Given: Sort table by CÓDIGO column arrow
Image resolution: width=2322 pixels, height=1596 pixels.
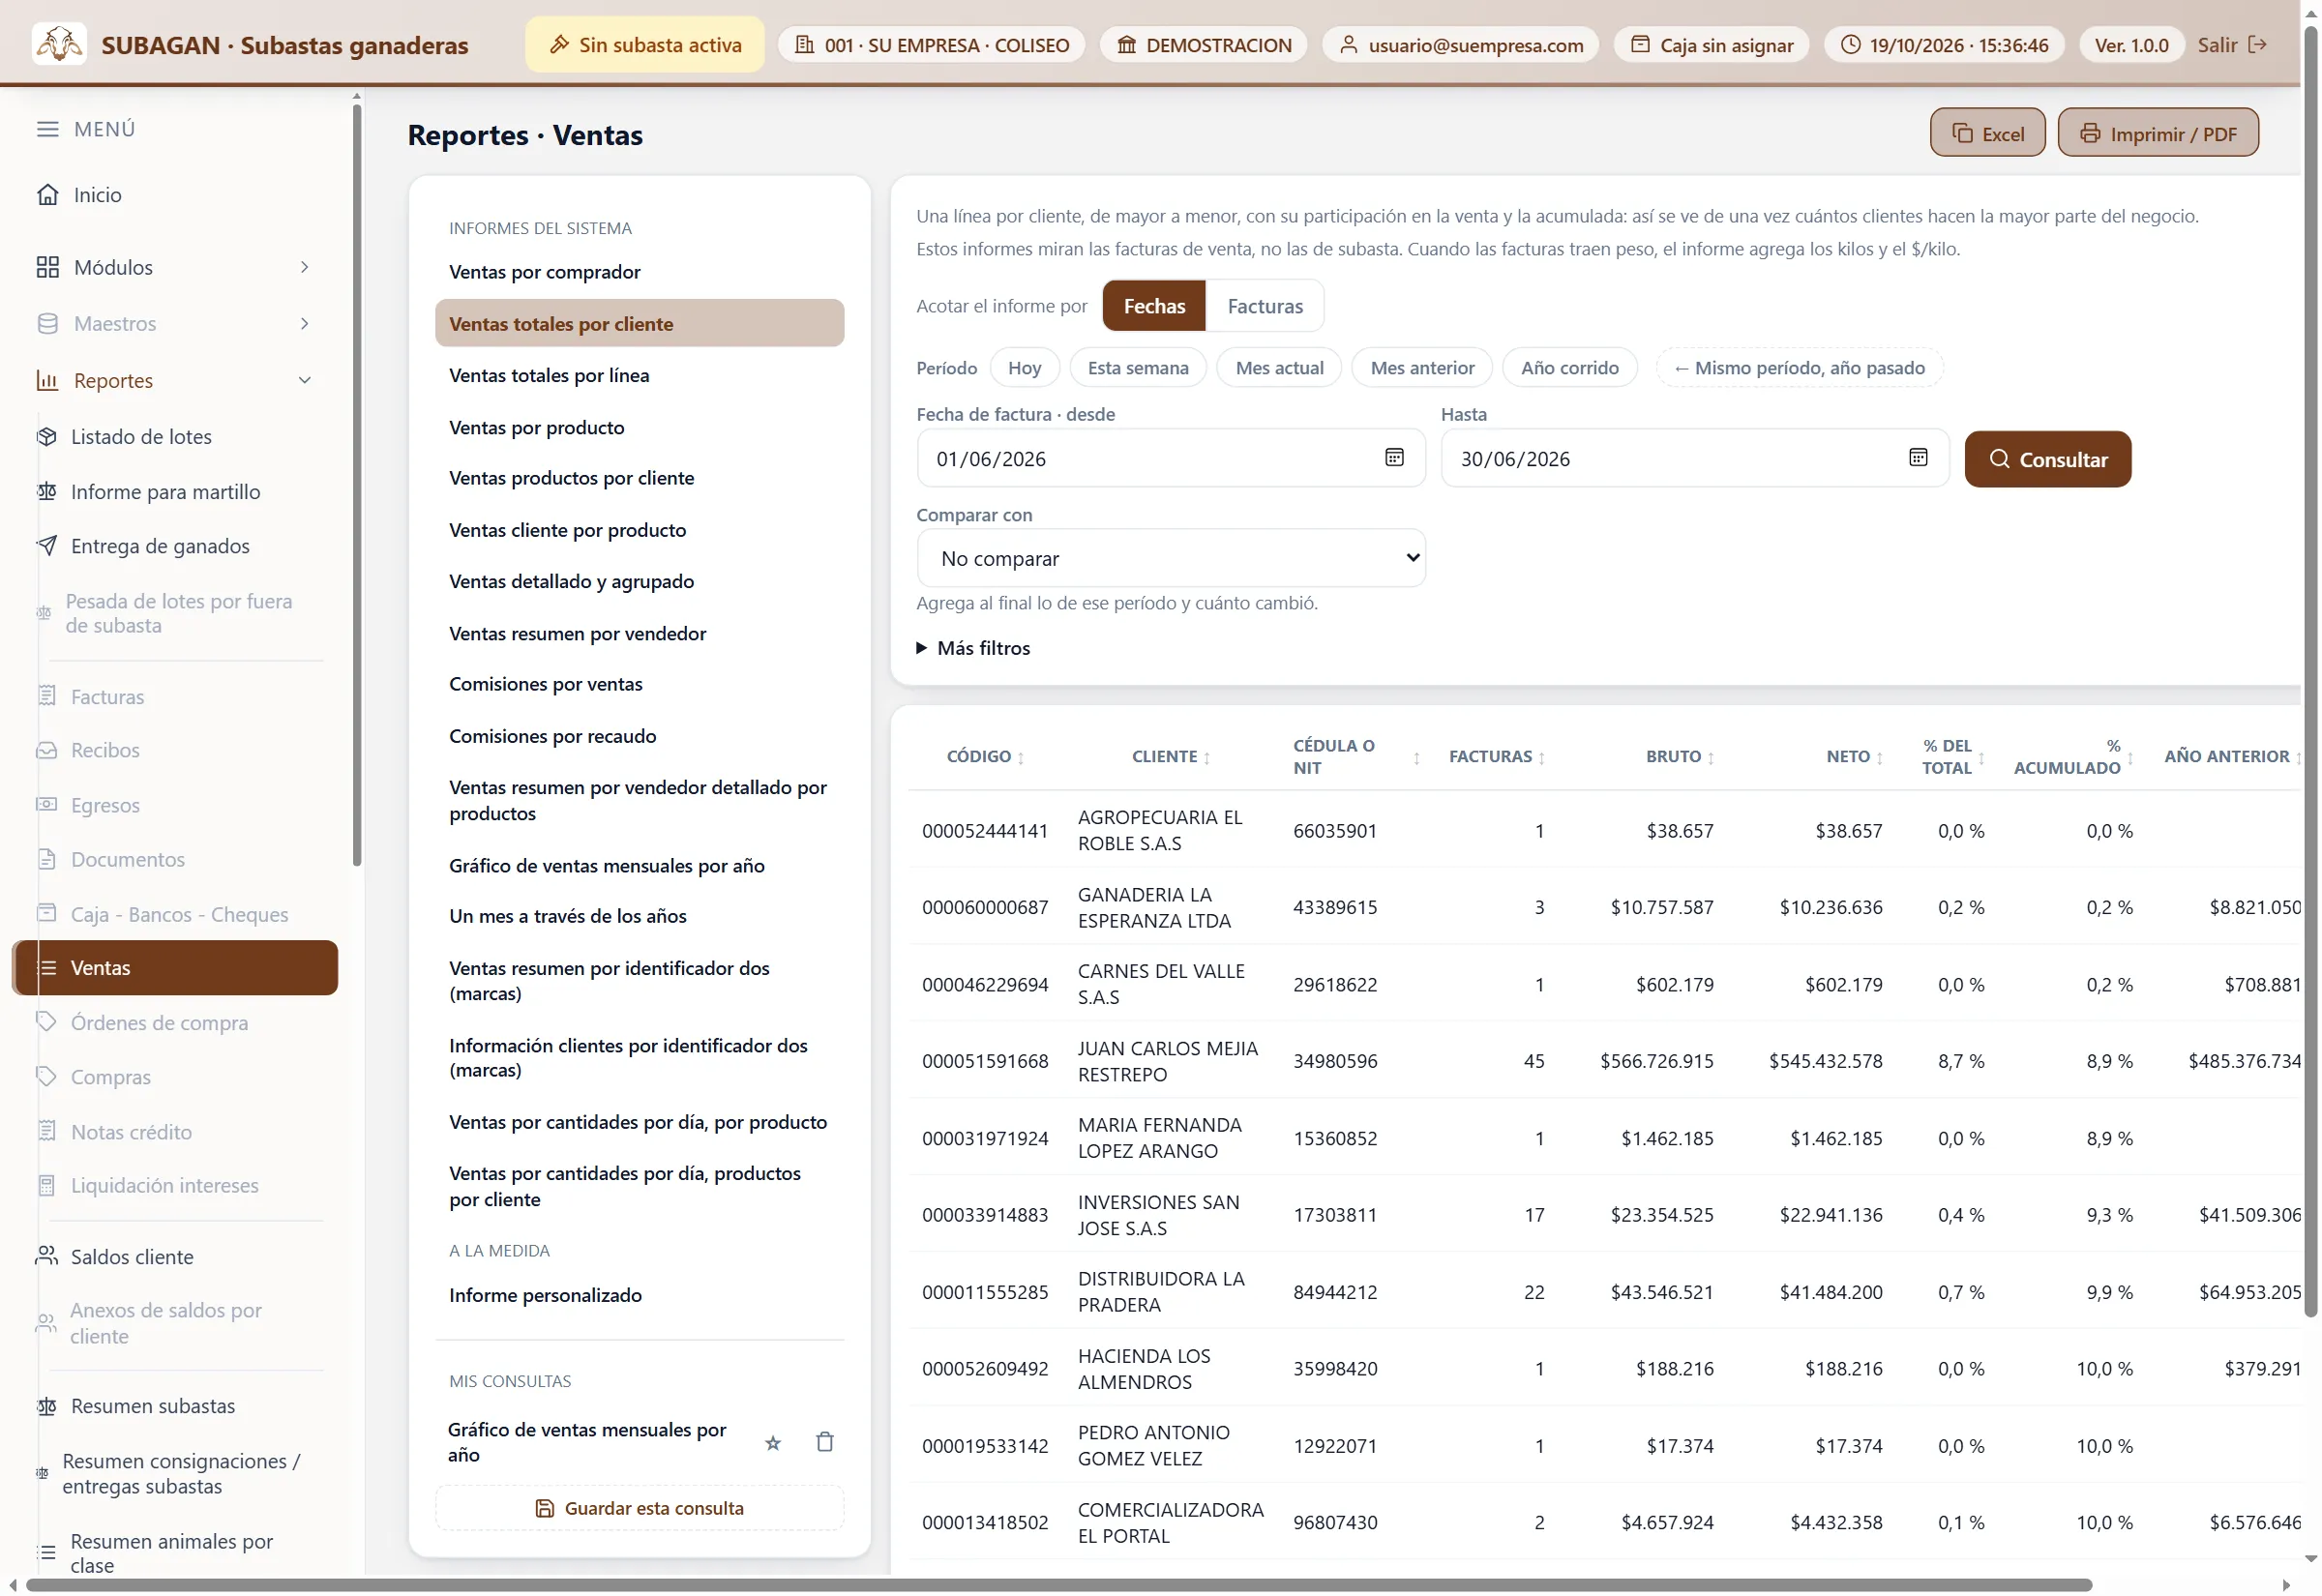Looking at the screenshot, I should 1020,758.
